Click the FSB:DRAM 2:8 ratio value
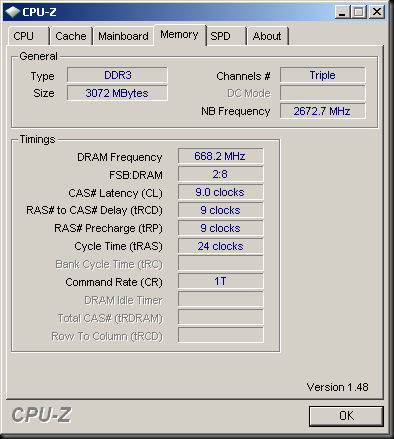Image resolution: width=394 pixels, height=439 pixels. click(x=220, y=174)
